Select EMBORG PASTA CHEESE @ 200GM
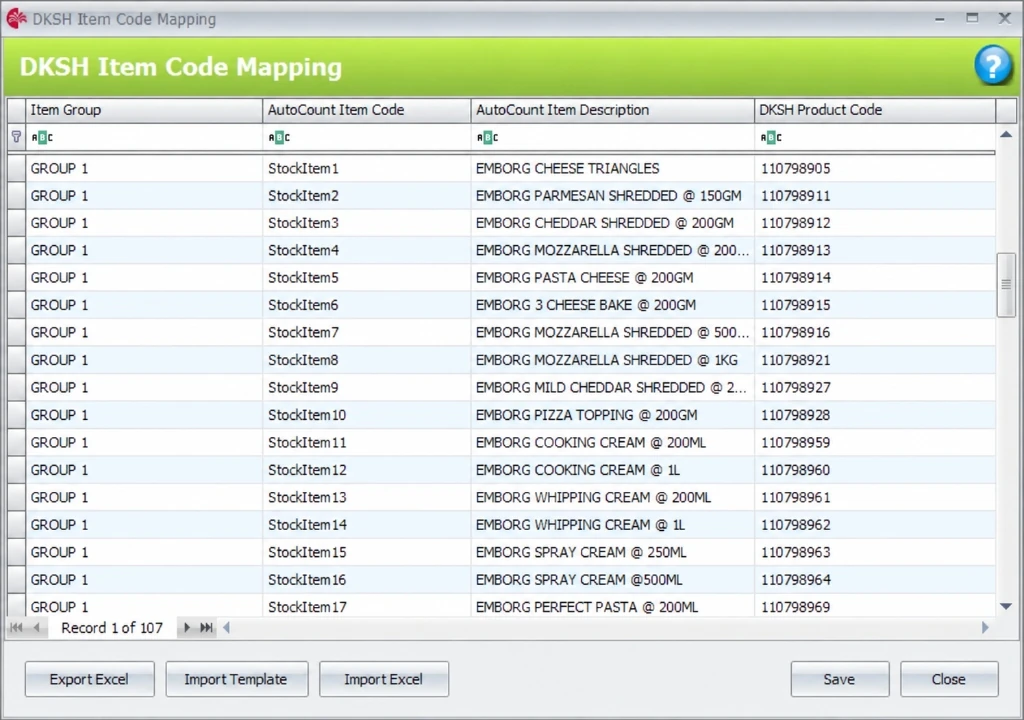This screenshot has width=1024, height=720. [x=613, y=278]
